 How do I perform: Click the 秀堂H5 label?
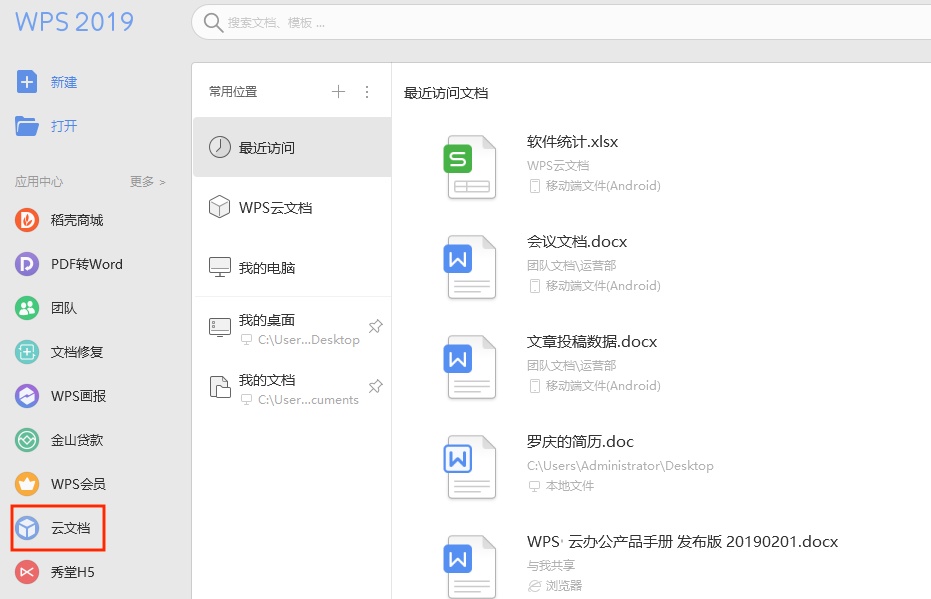(x=72, y=572)
